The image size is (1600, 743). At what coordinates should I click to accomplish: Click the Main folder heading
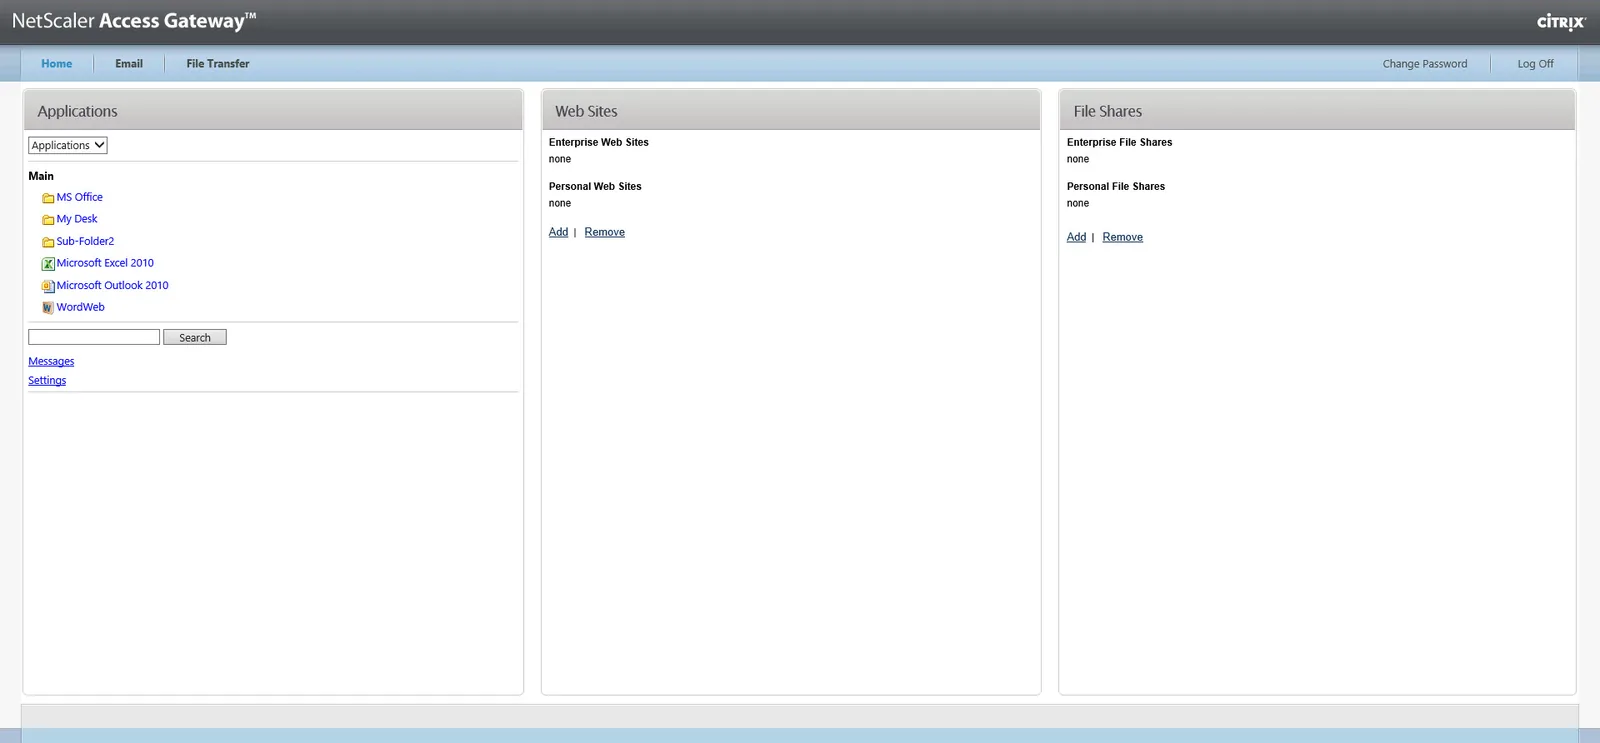41,176
